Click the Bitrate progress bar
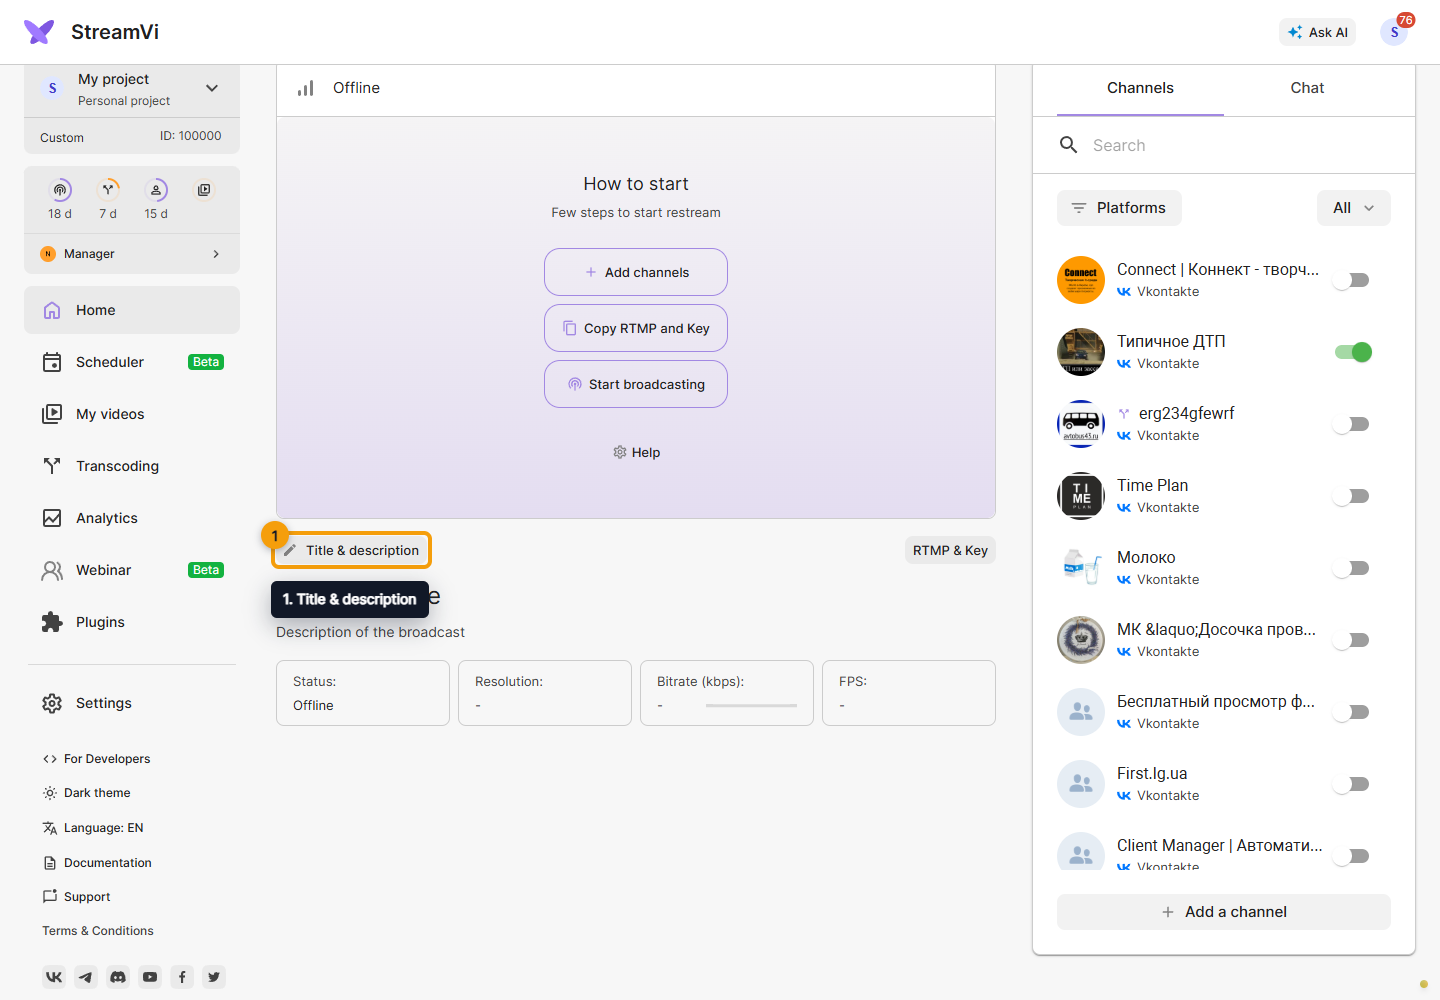 [751, 706]
